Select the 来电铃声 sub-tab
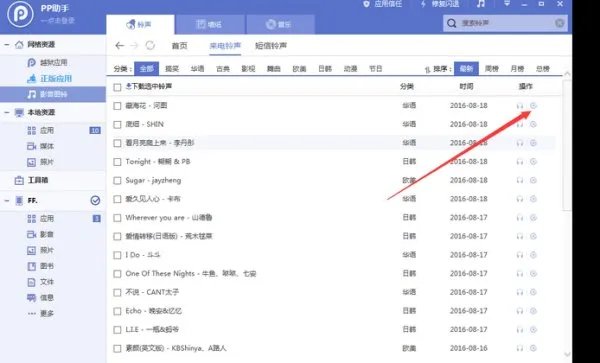Screen dimensions: 600x363 [225, 46]
